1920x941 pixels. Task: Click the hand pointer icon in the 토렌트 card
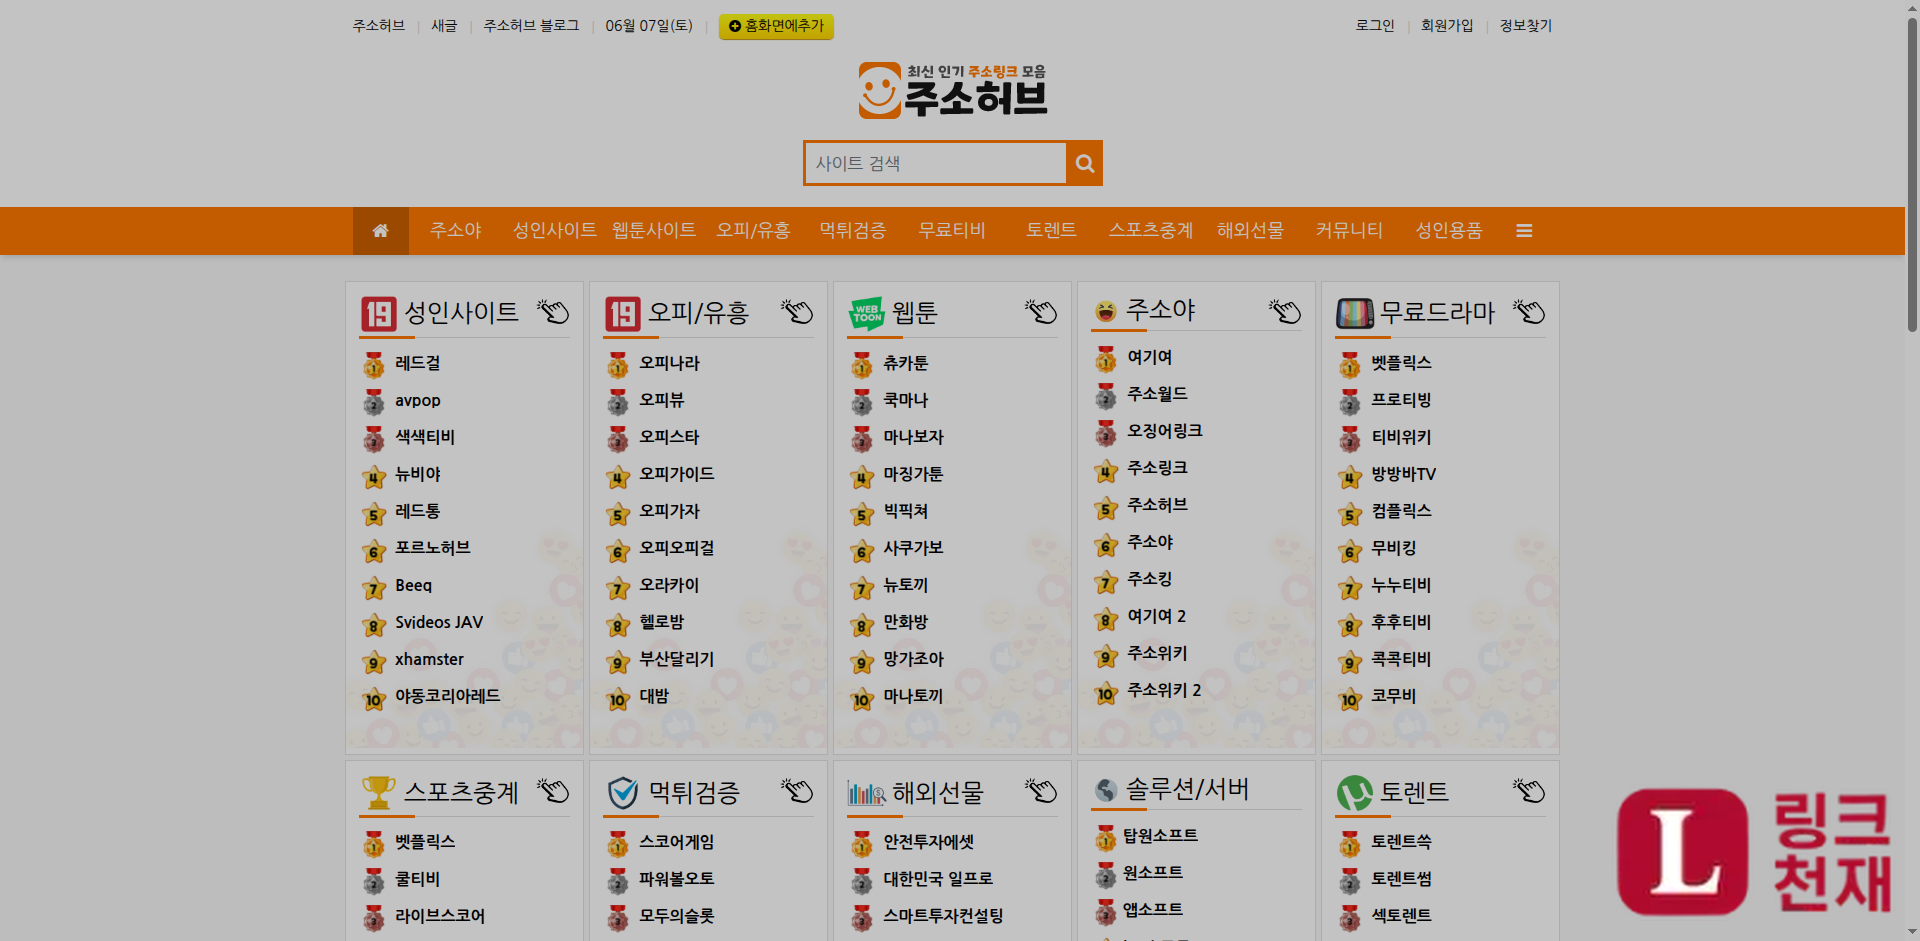[1529, 791]
